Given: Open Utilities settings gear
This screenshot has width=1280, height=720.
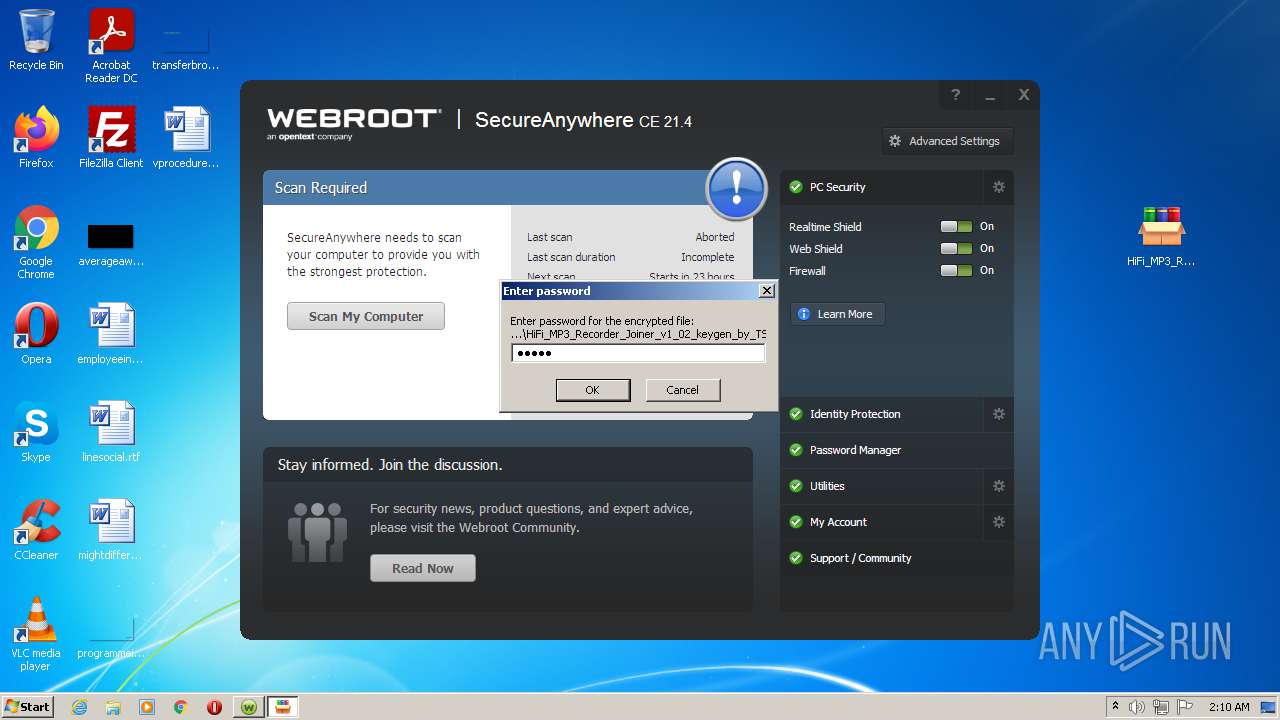Looking at the screenshot, I should [998, 486].
